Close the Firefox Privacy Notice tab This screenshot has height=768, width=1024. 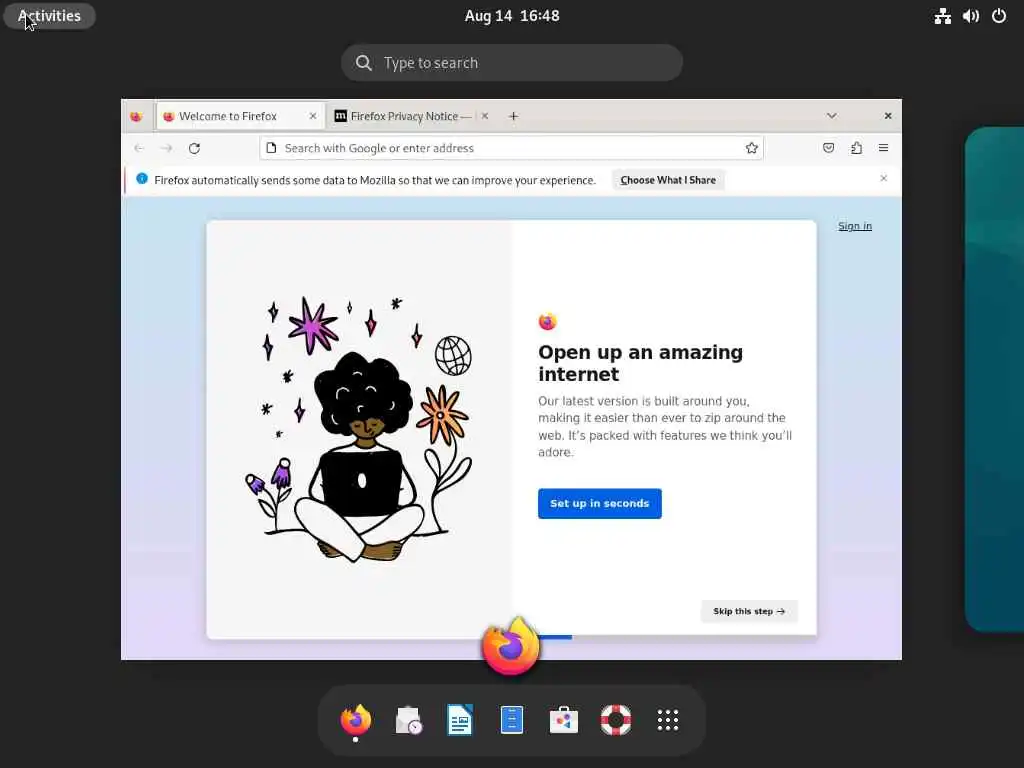pyautogui.click(x=485, y=116)
